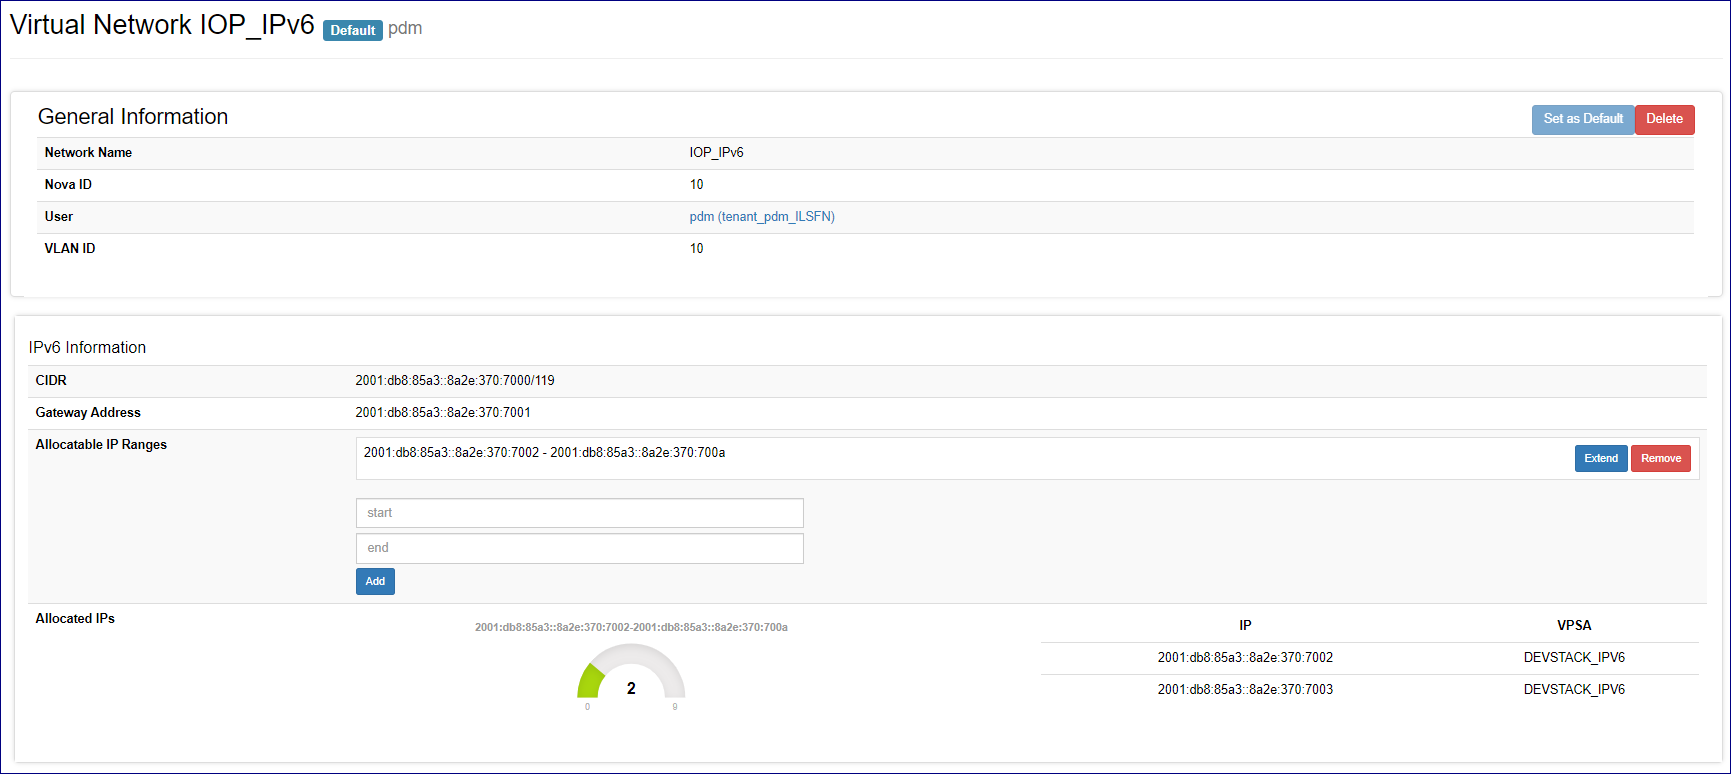This screenshot has width=1731, height=774.
Task: Click the IP column header
Action: (x=1245, y=626)
